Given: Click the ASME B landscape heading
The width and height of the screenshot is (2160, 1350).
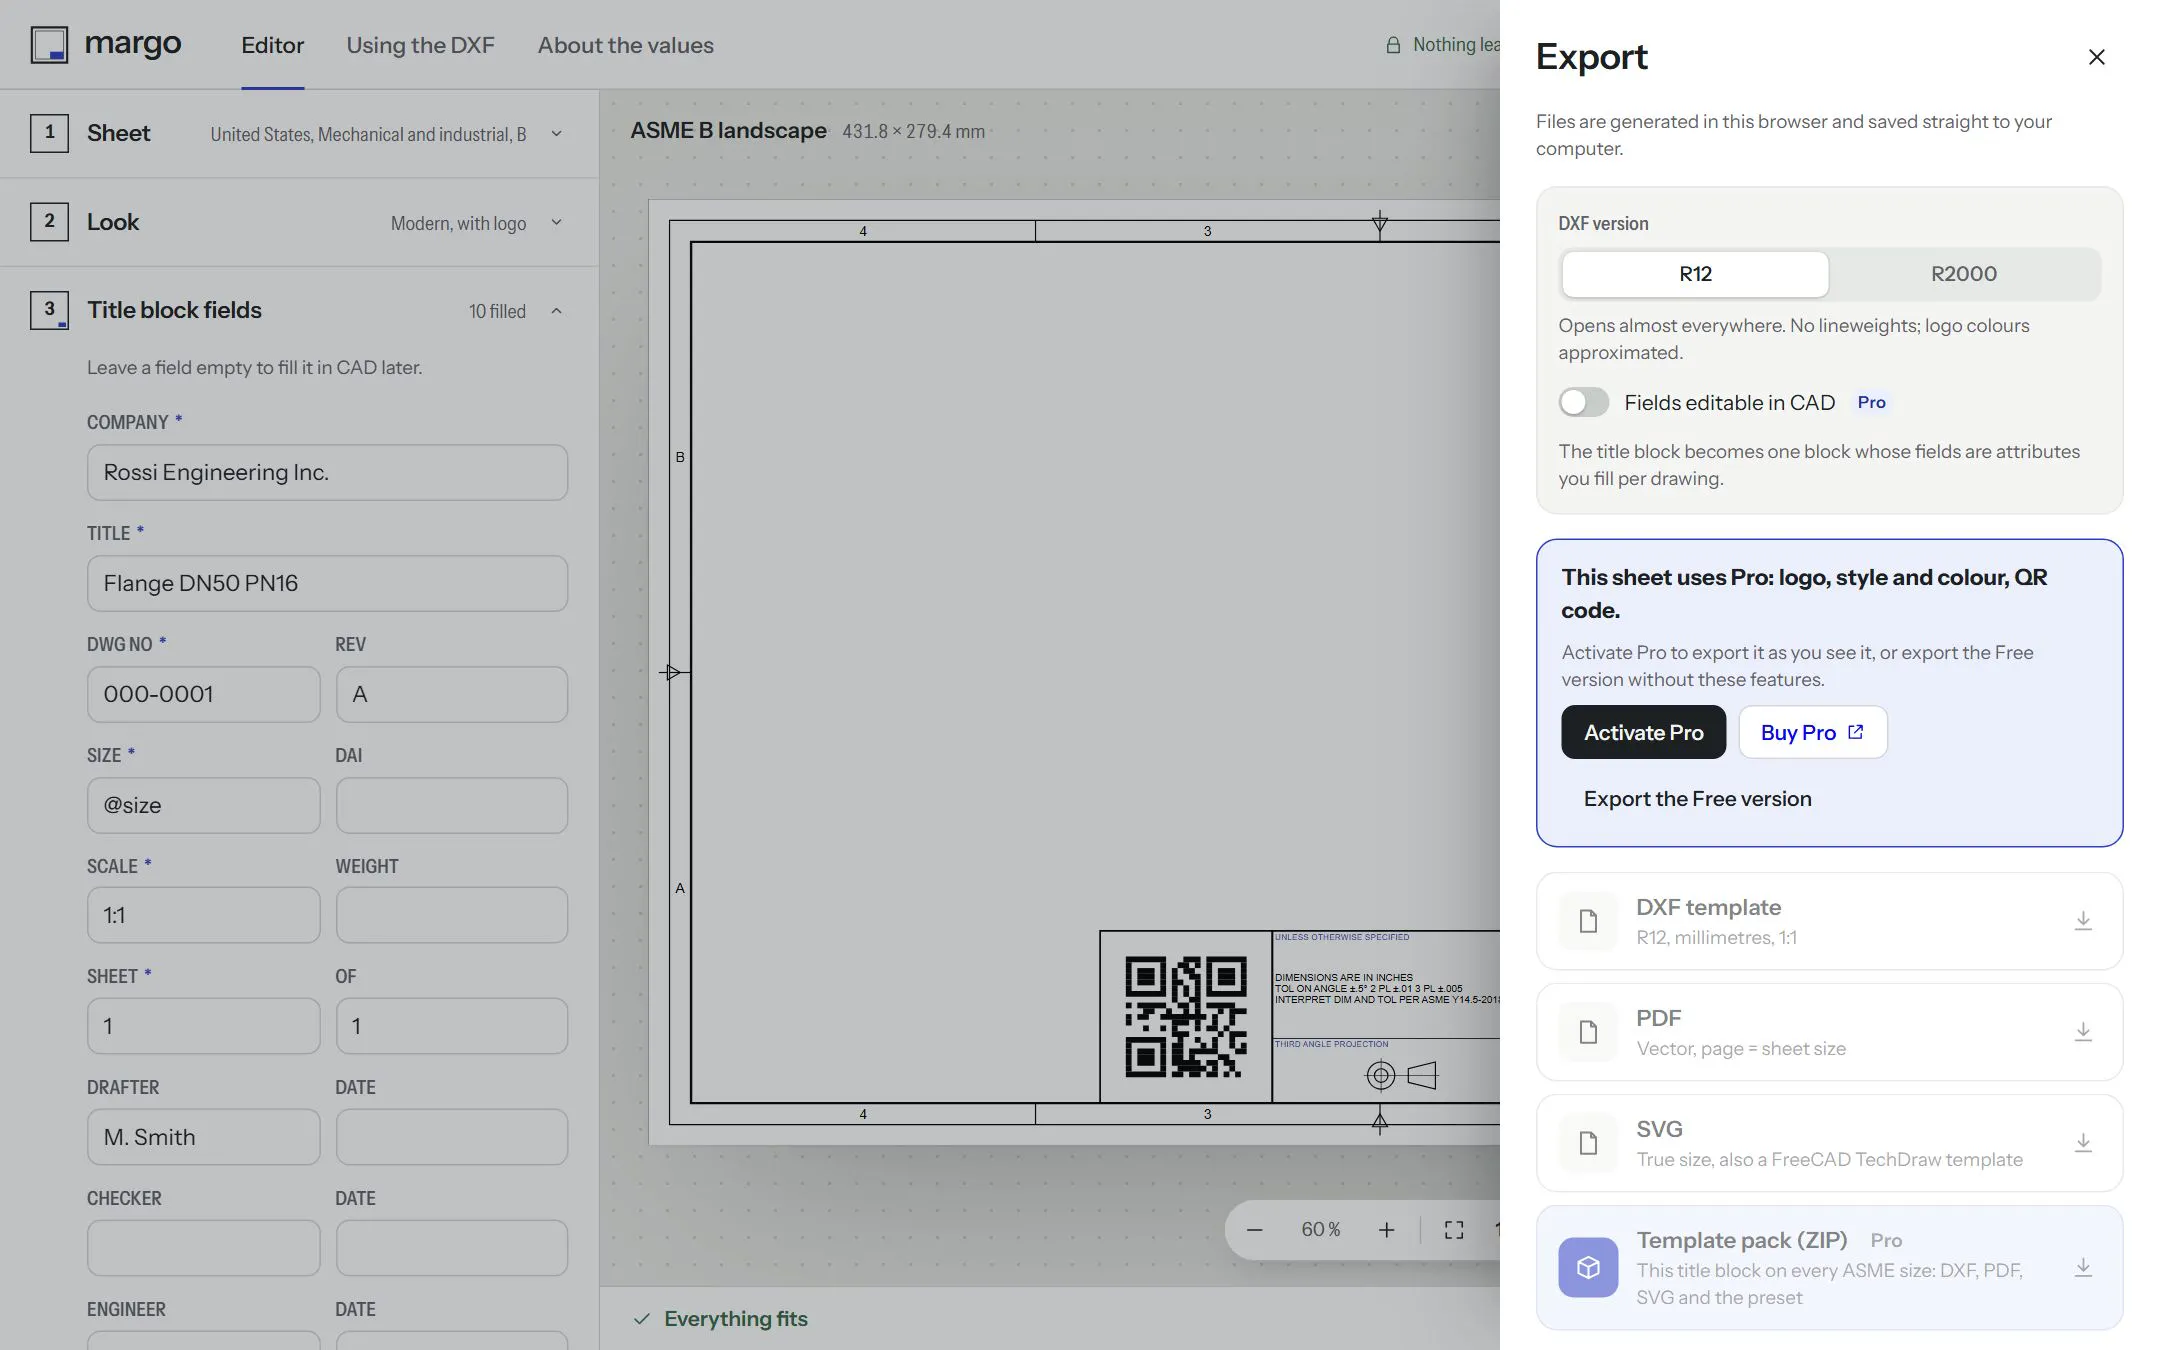Looking at the screenshot, I should tap(728, 131).
